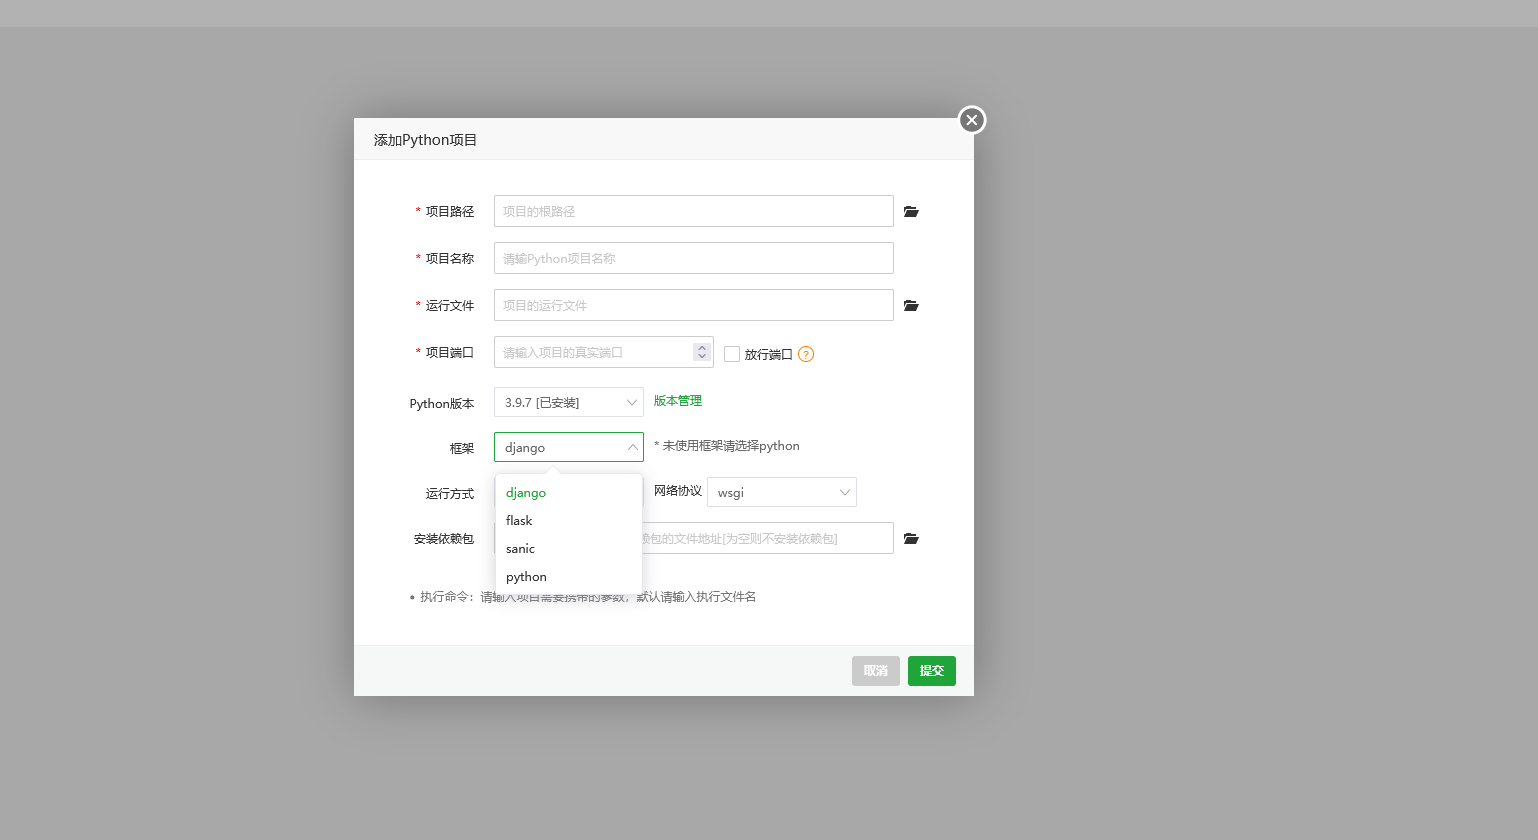The image size is (1538, 840).
Task: Click the 执行命令 hint text
Action: pyautogui.click(x=588, y=597)
